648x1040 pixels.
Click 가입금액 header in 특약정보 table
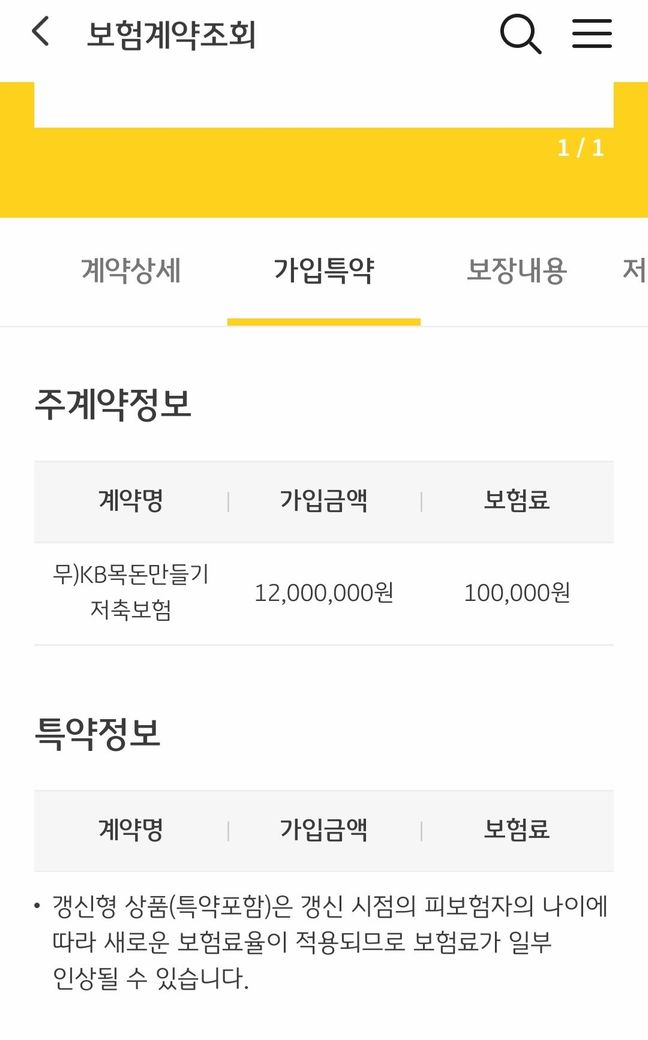point(324,830)
